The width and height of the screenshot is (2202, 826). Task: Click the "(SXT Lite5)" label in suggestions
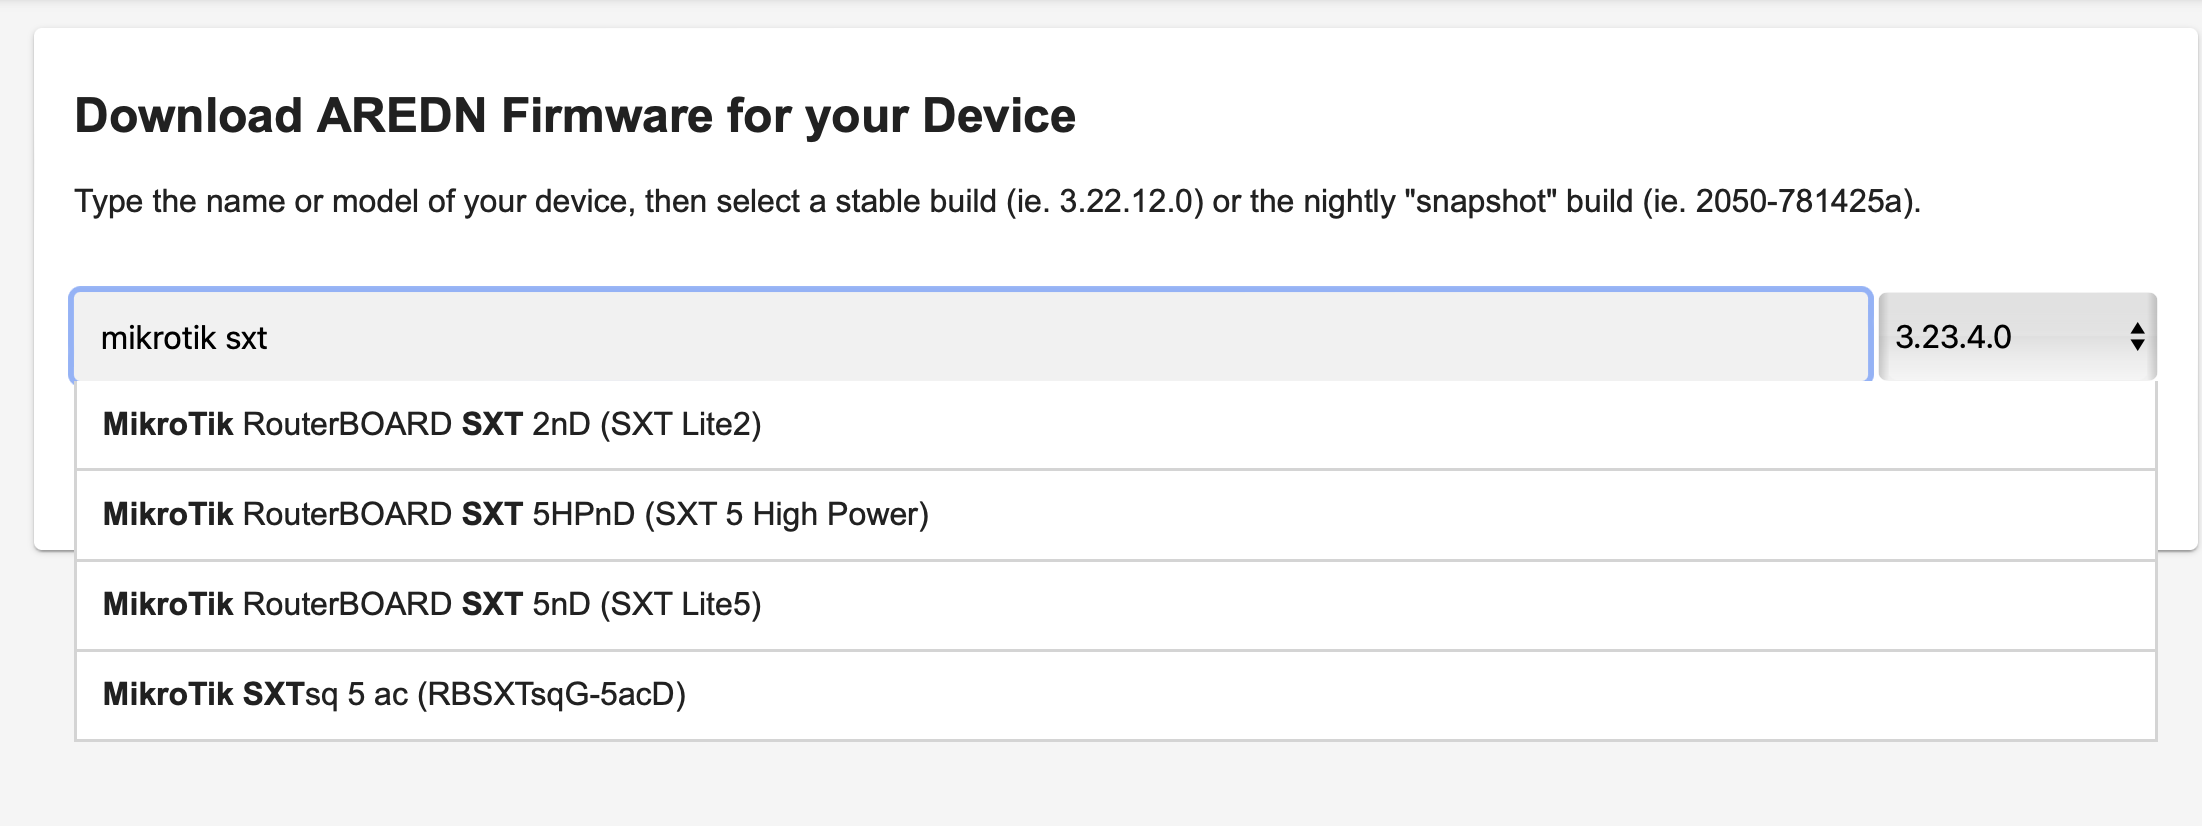coord(681,605)
